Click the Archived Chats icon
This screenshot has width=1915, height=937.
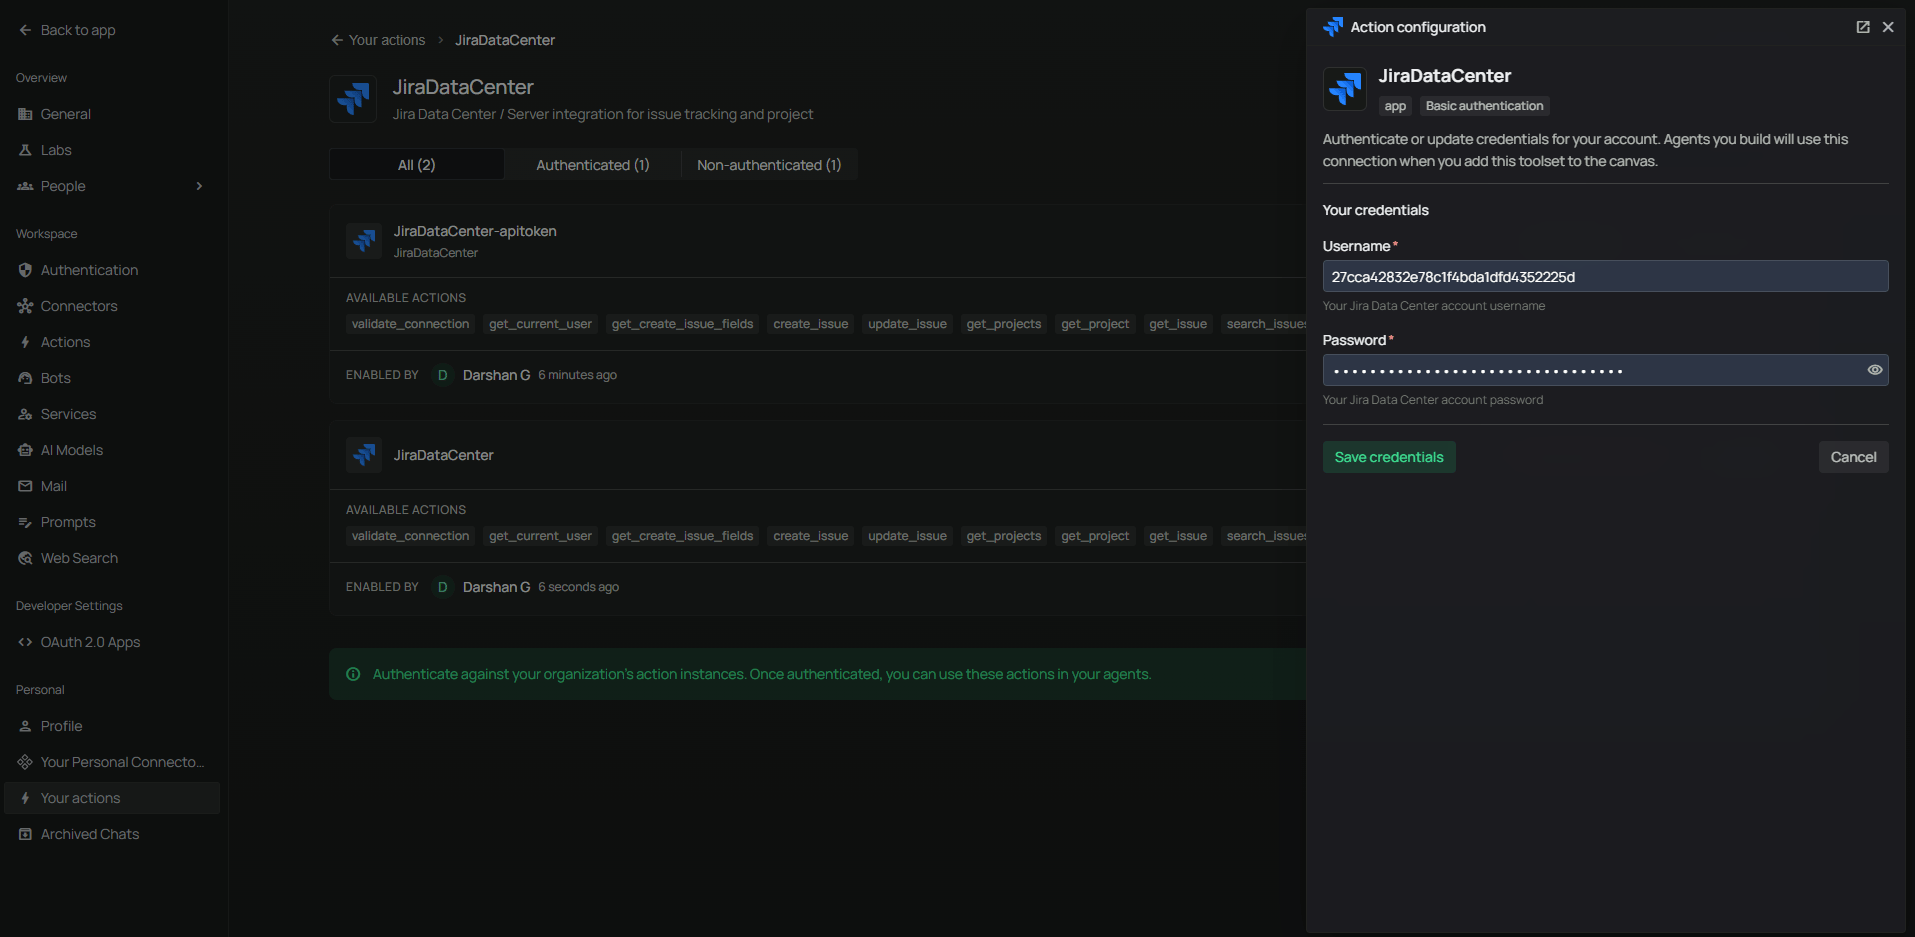click(25, 834)
